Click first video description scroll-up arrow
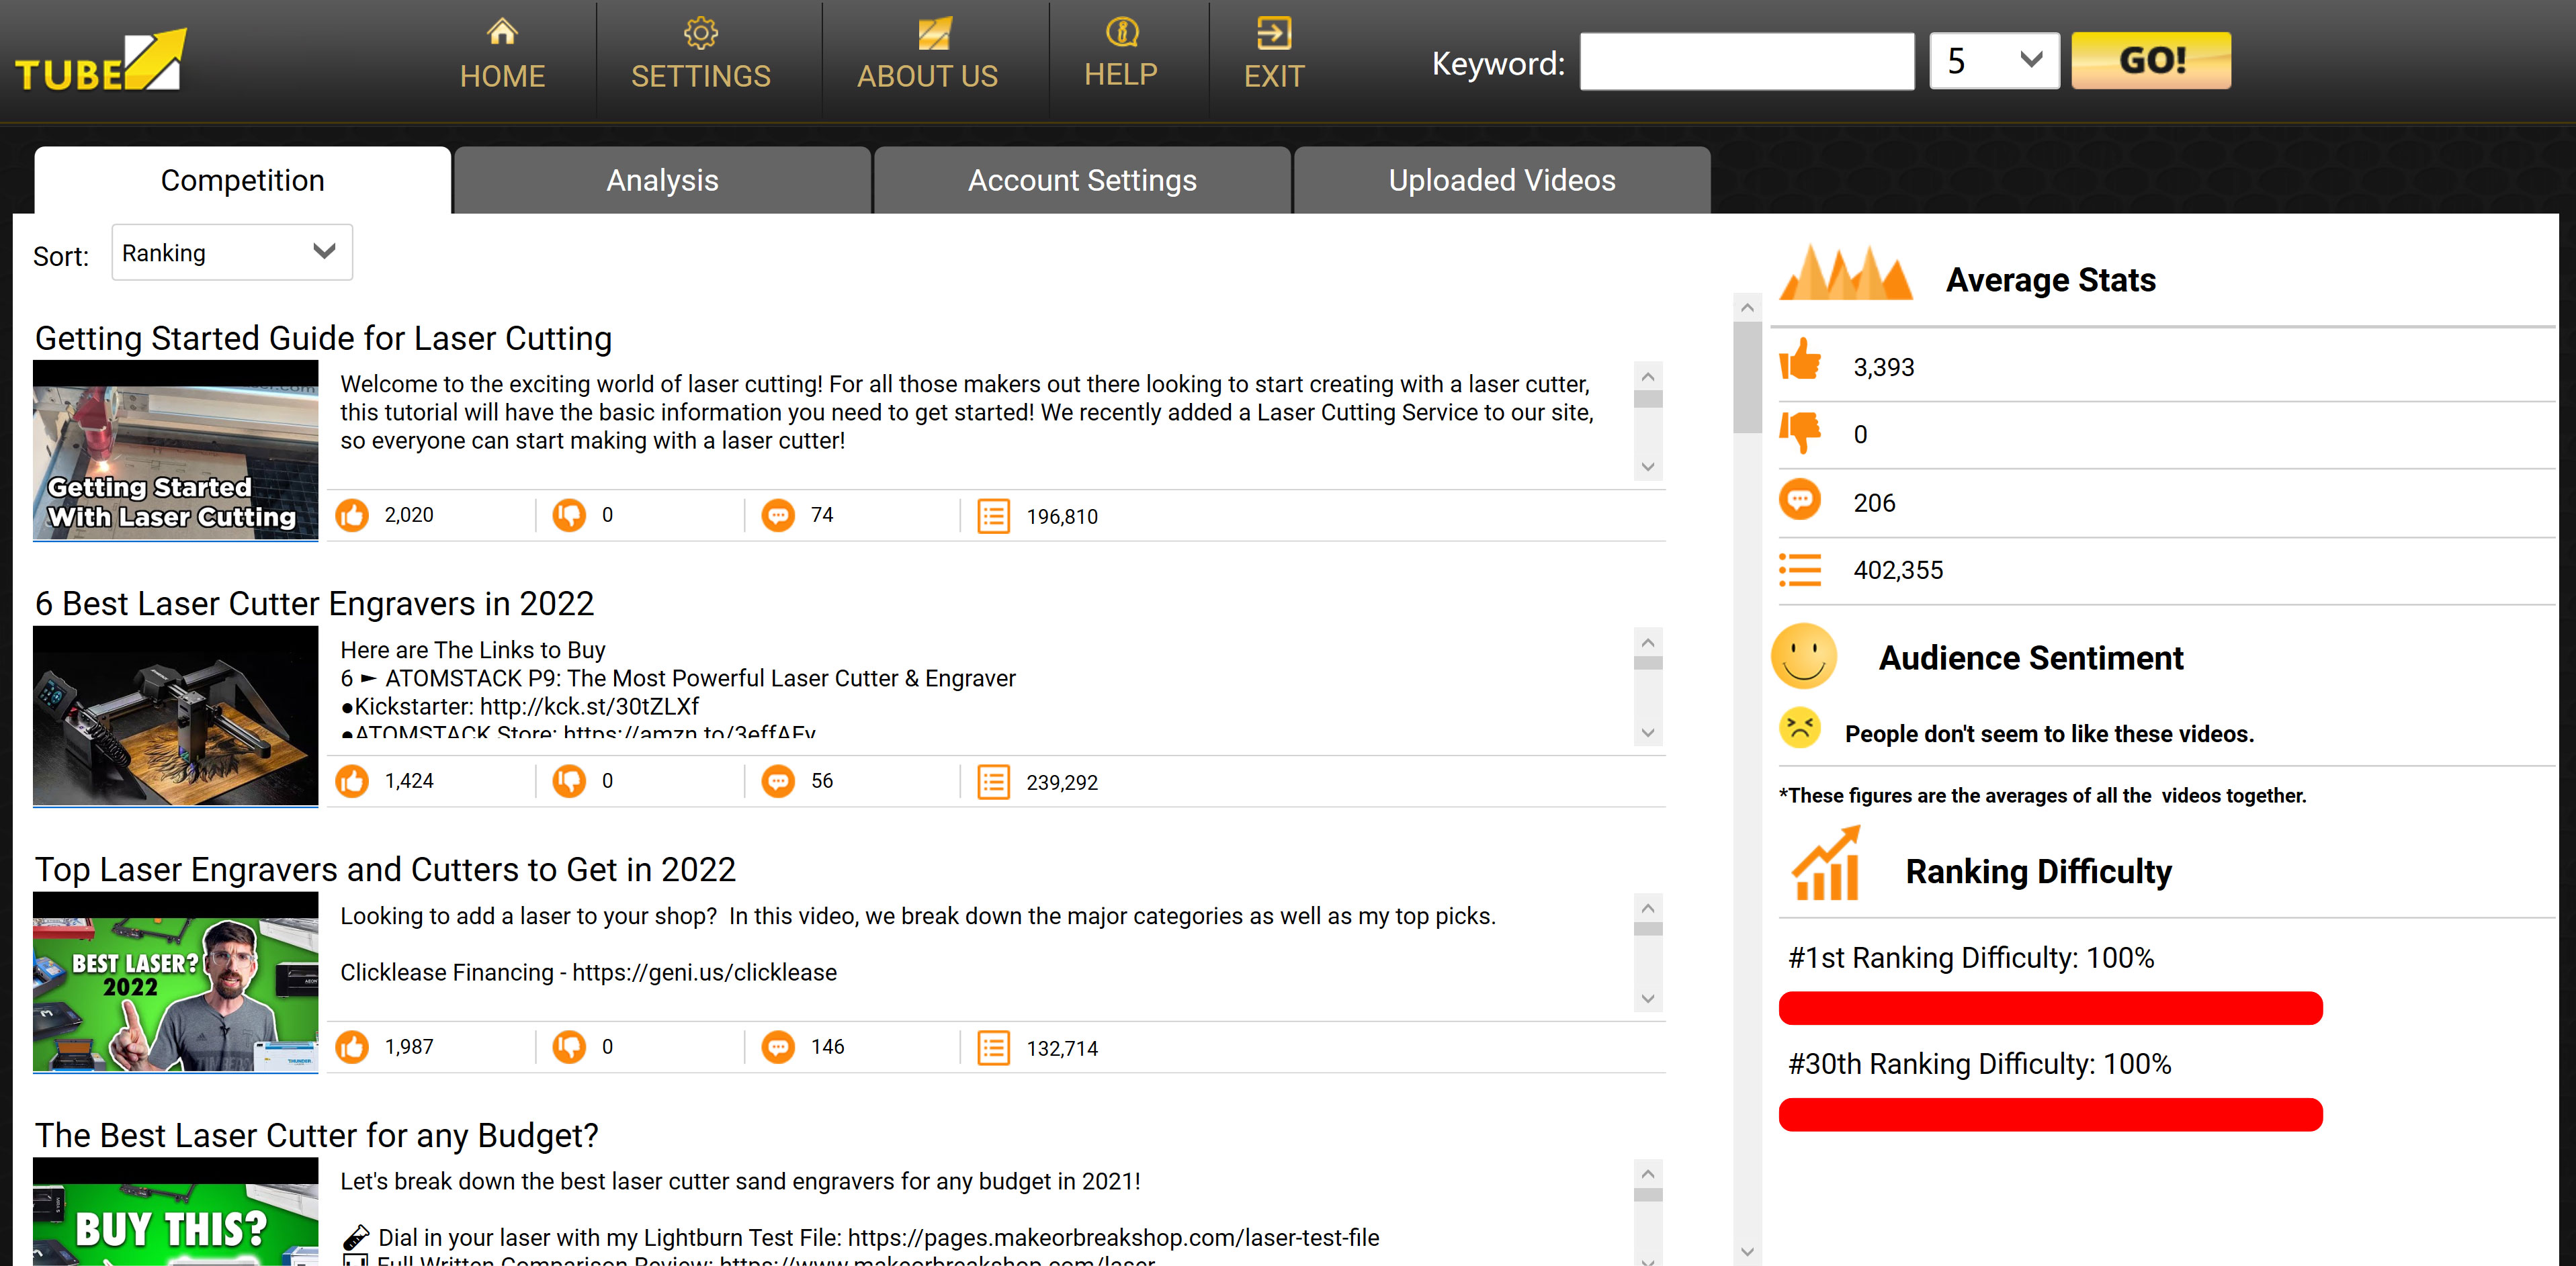Viewport: 2576px width, 1266px height. [x=1648, y=376]
